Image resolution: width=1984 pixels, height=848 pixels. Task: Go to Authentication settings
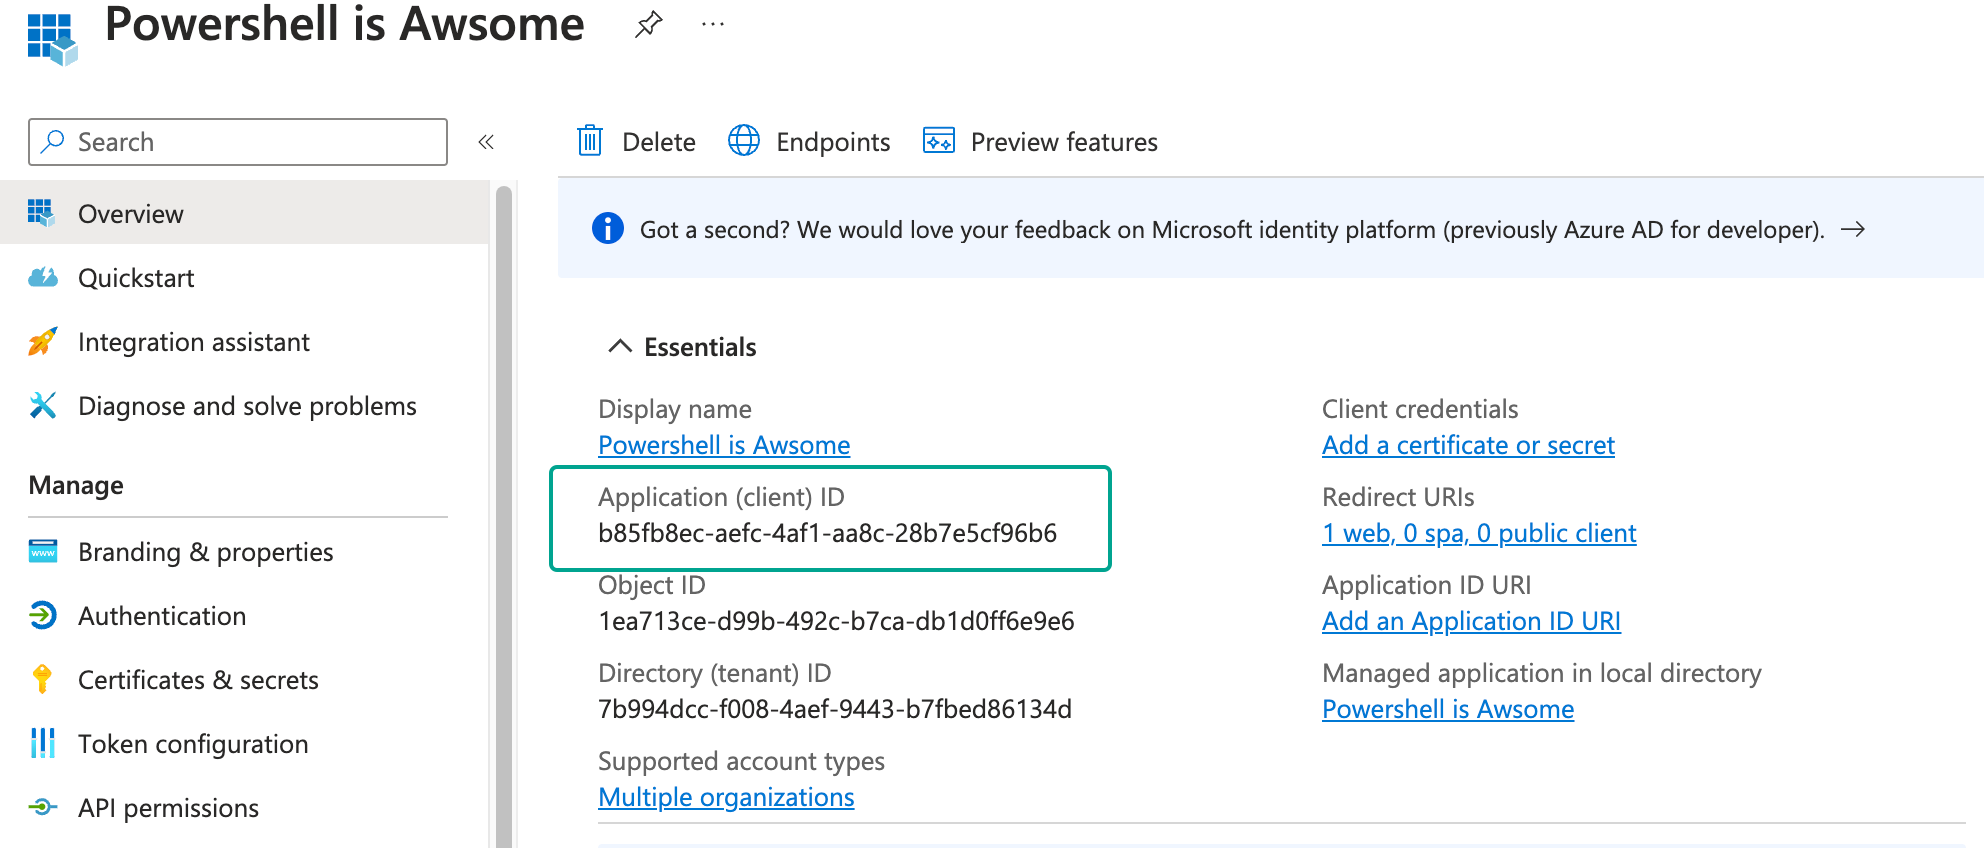(162, 616)
